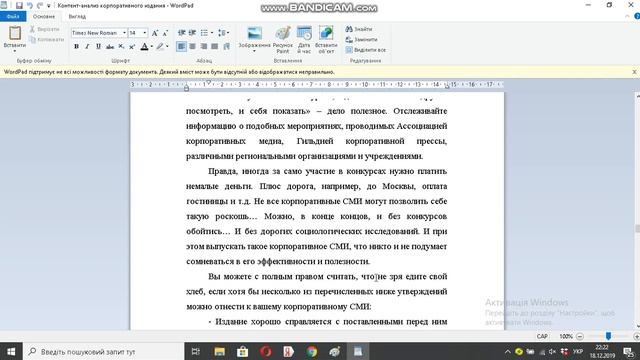The width and height of the screenshot is (640, 360).
Task: Click the Decrease indent icon
Action: tap(182, 33)
